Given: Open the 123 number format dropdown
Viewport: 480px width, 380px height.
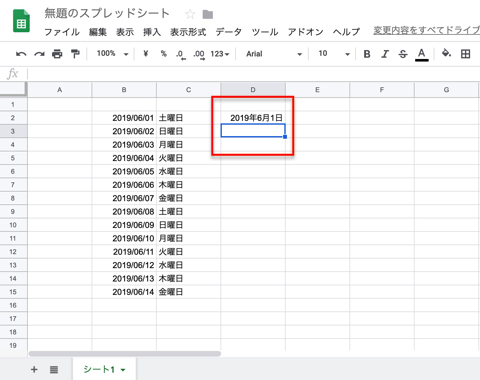Looking at the screenshot, I should coord(220,54).
